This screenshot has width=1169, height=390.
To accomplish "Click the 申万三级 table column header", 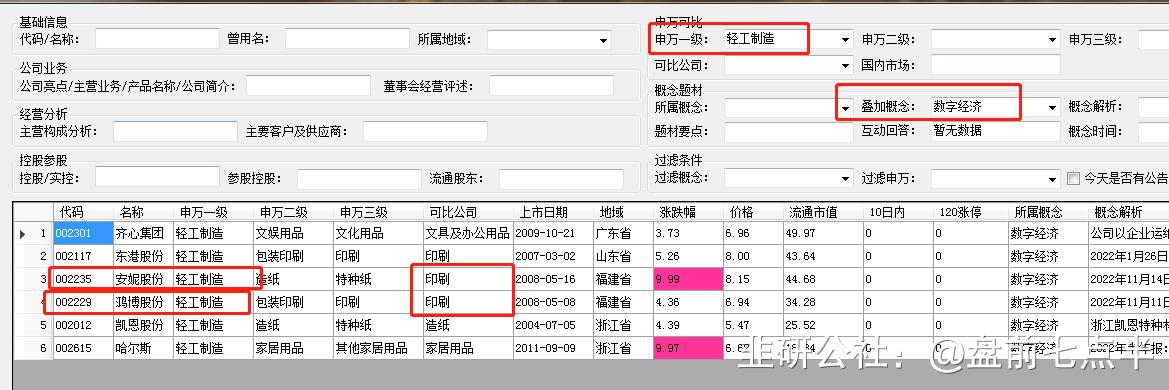I will click(x=378, y=212).
